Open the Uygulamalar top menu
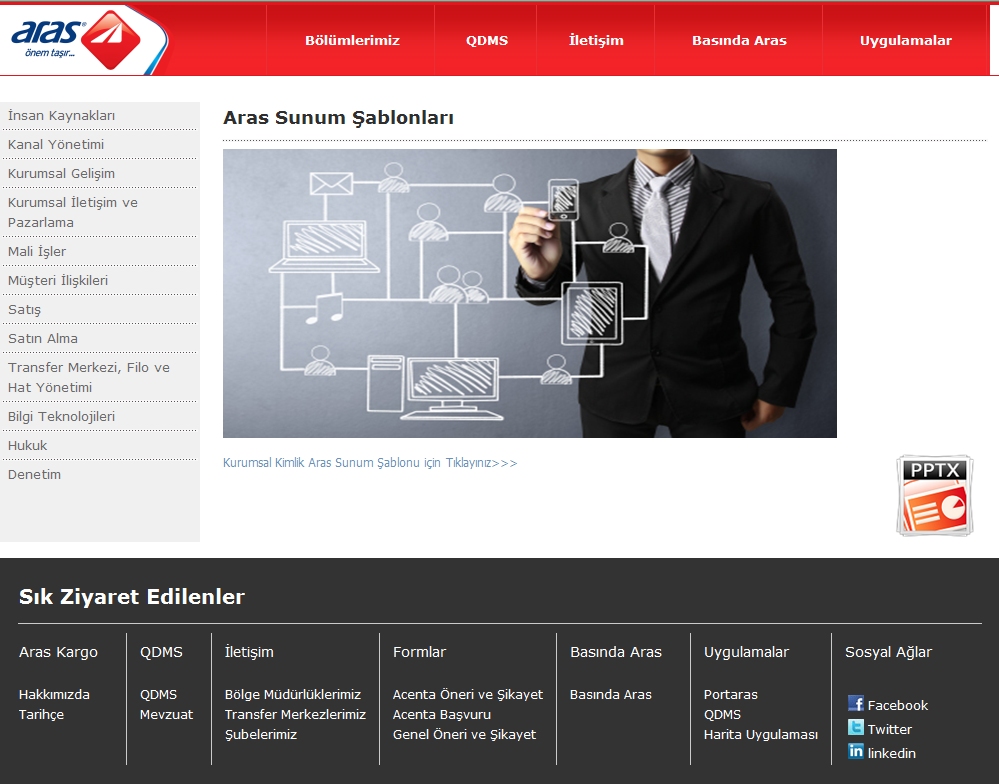The image size is (999, 784). click(x=905, y=41)
